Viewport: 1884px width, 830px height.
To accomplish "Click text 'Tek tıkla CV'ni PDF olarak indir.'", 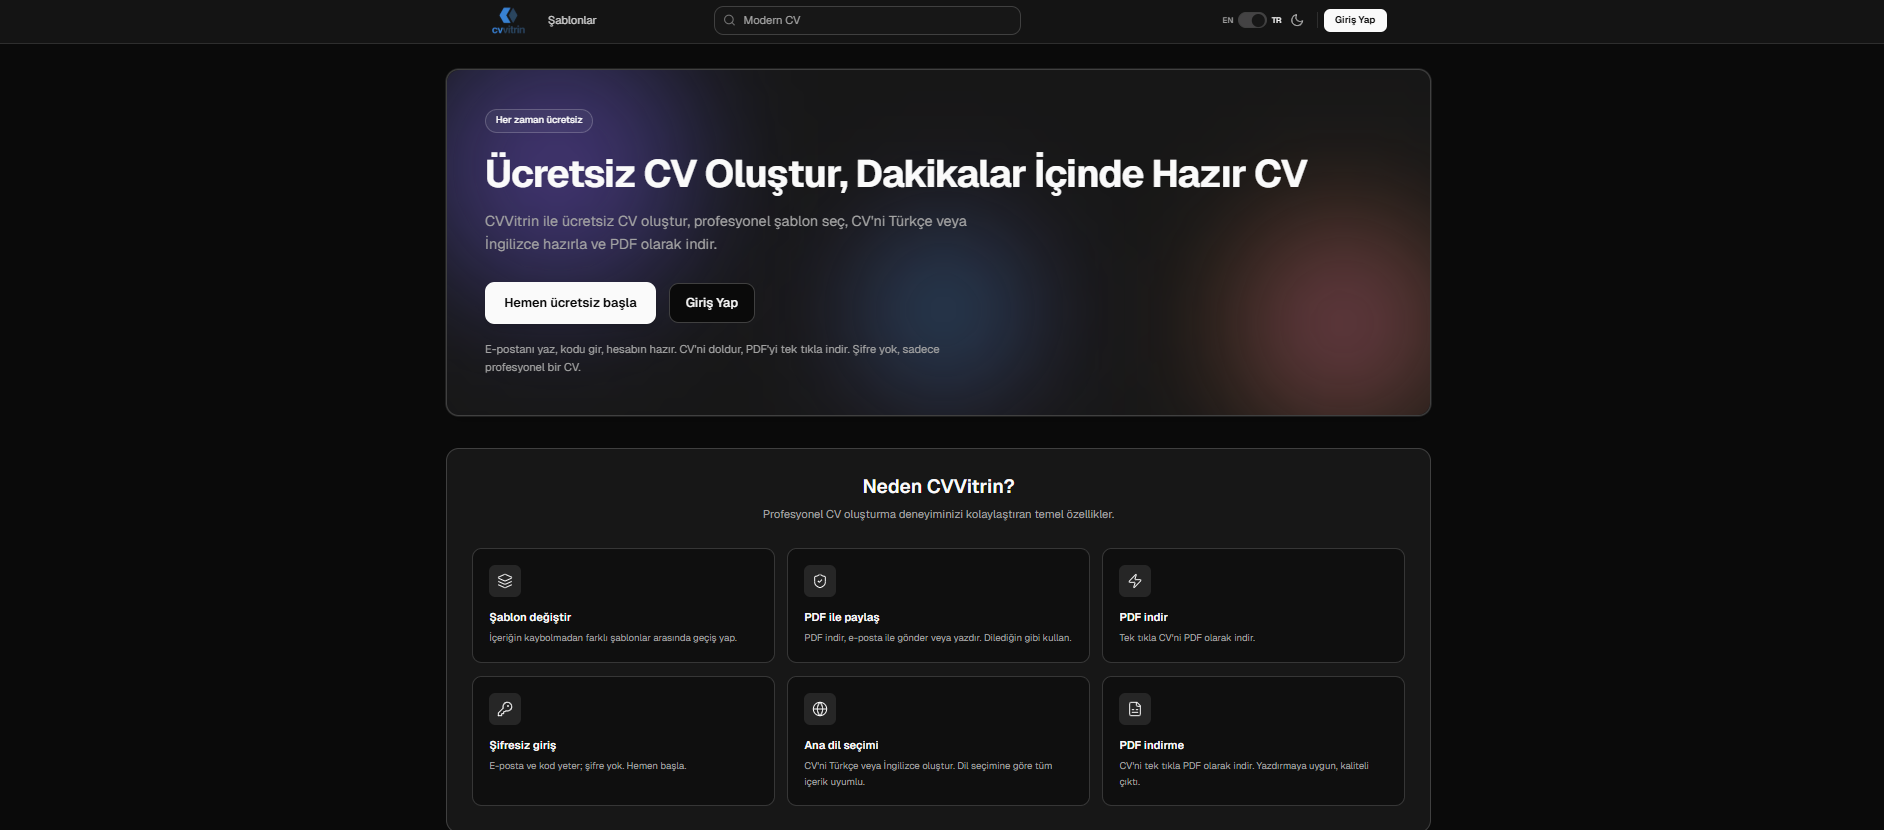I will 1187,638.
